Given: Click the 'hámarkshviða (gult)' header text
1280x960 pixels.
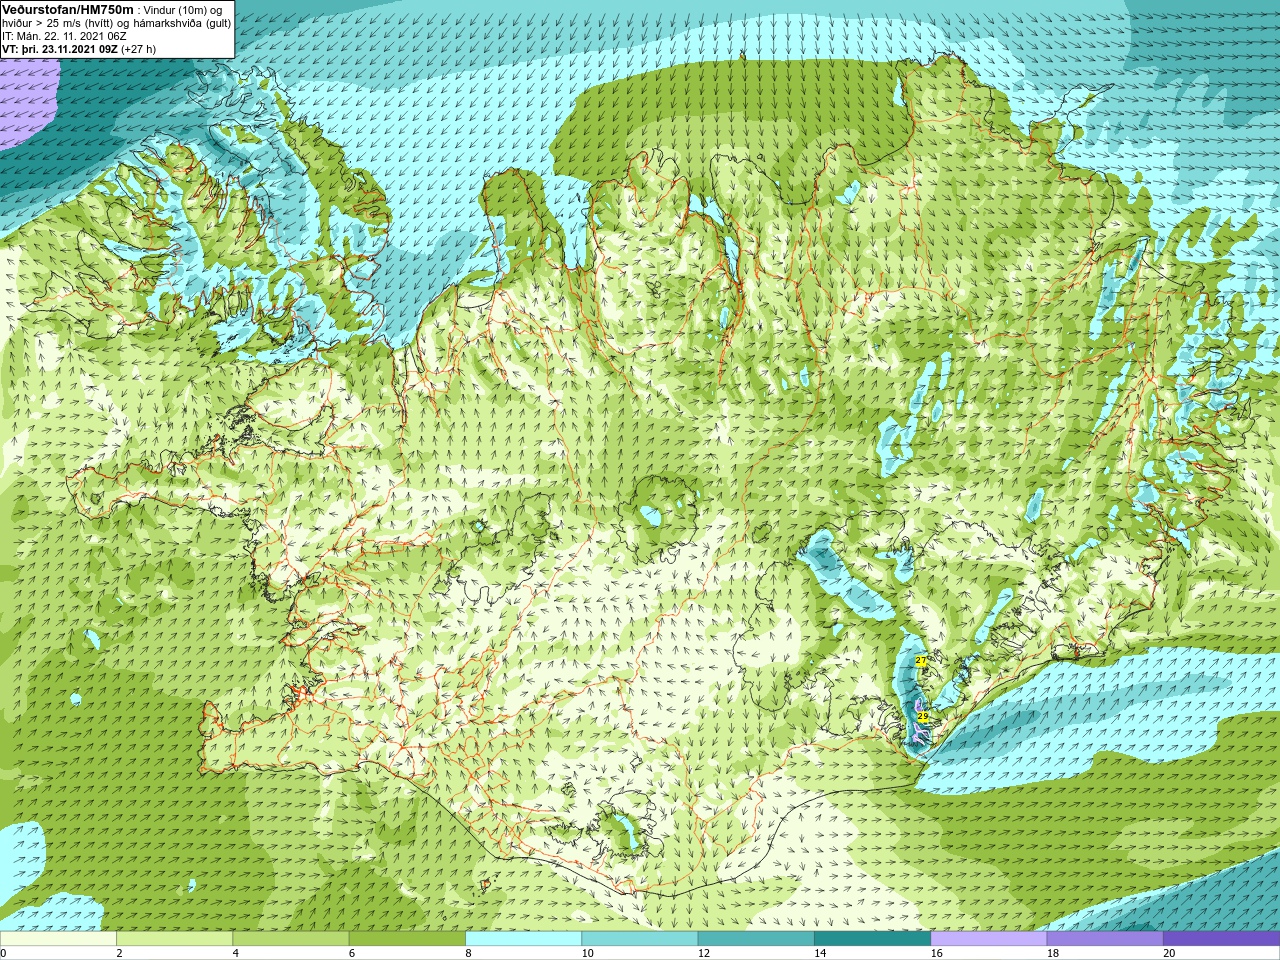Looking at the screenshot, I should pyautogui.click(x=183, y=23).
